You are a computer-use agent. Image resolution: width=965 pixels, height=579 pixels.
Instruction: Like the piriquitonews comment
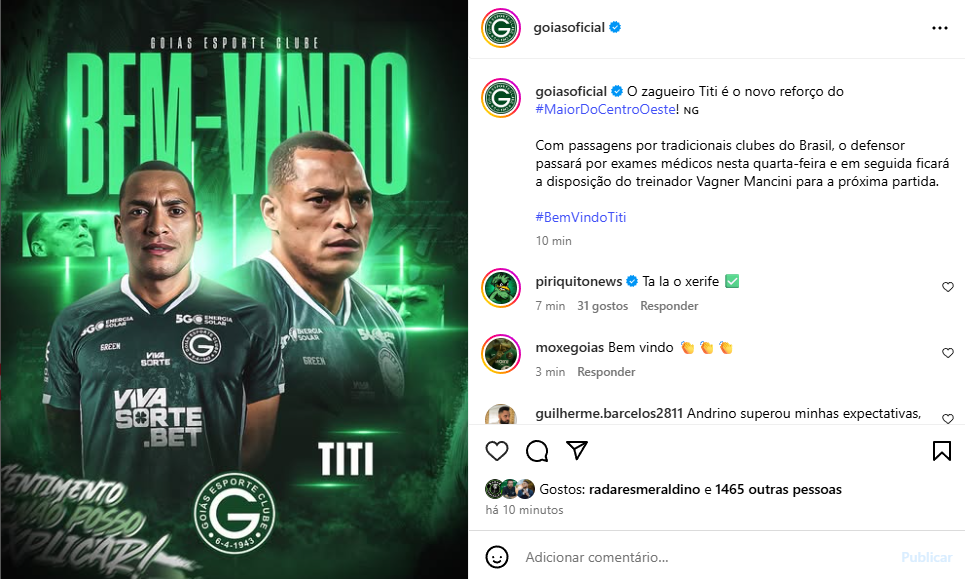pos(948,287)
